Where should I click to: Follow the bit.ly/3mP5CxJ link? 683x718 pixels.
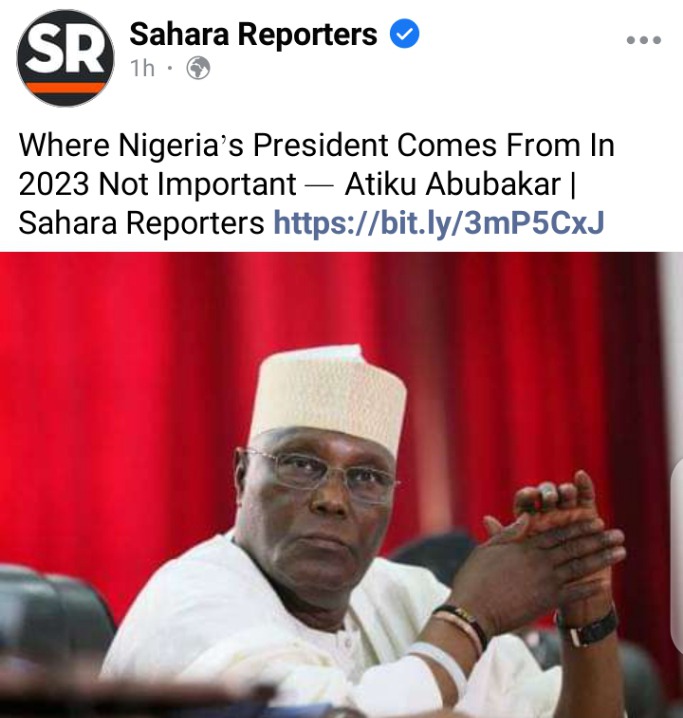(439, 223)
